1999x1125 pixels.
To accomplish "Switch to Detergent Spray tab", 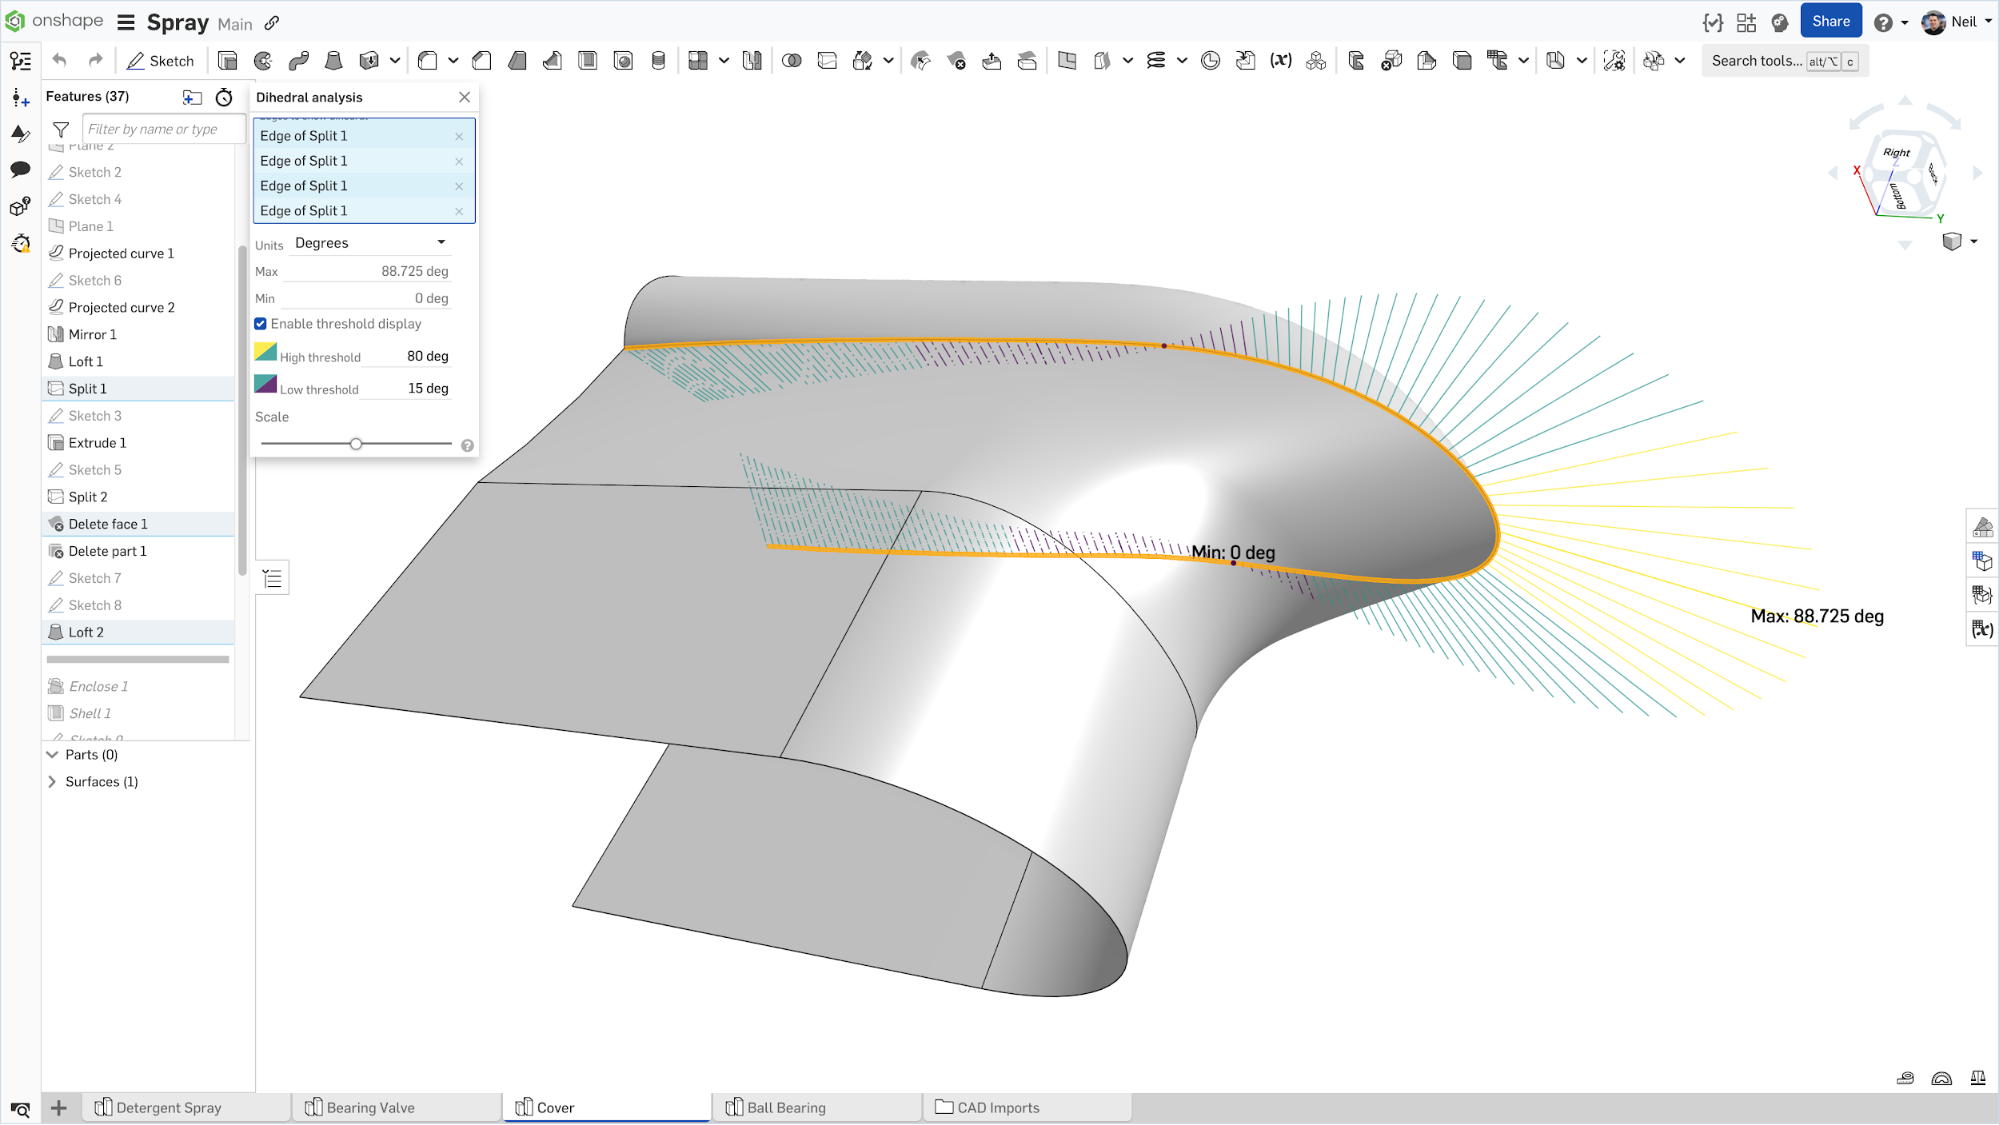I will (166, 1107).
